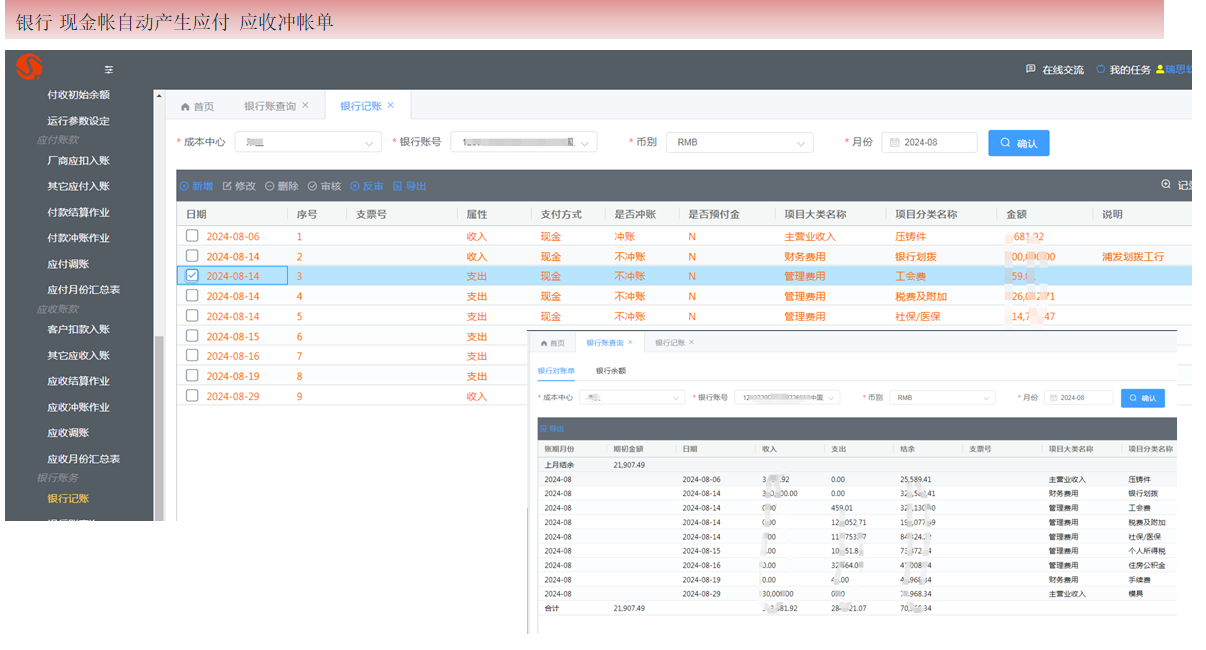The width and height of the screenshot is (1206, 650).
Task: Open 客户扣款入账 in the sidebar
Action: (x=78, y=329)
